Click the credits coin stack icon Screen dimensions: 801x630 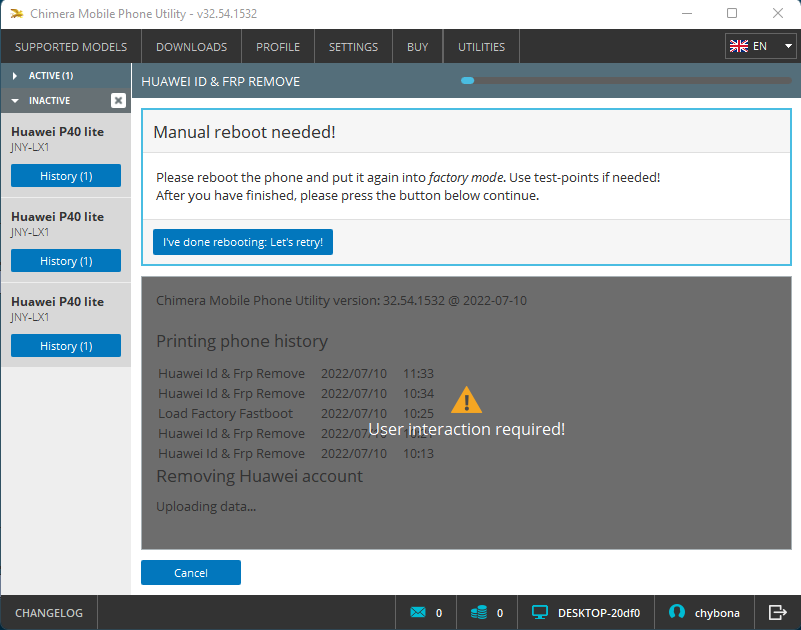[x=479, y=612]
